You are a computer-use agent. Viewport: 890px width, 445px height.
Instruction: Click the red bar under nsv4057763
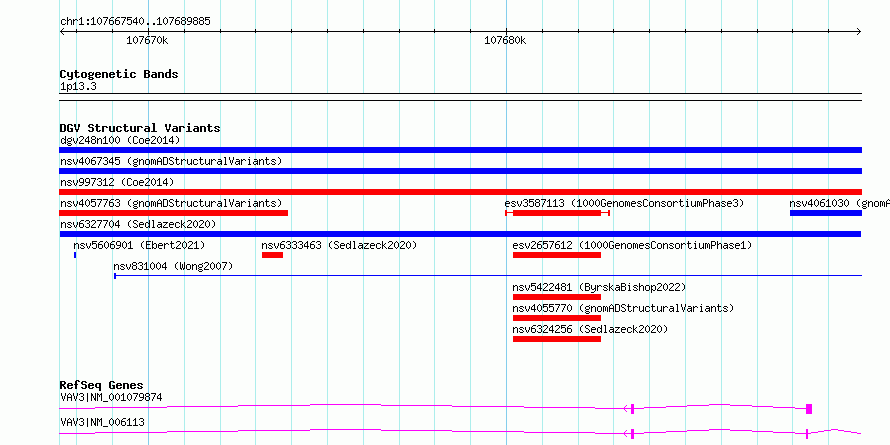173,213
